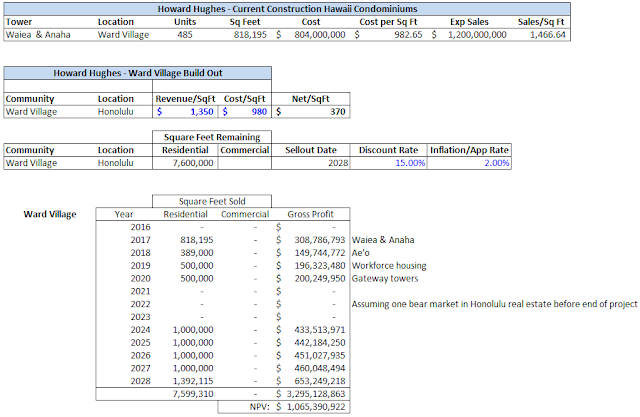
Task: Select the 'Workforce housing' note
Action: (389, 266)
